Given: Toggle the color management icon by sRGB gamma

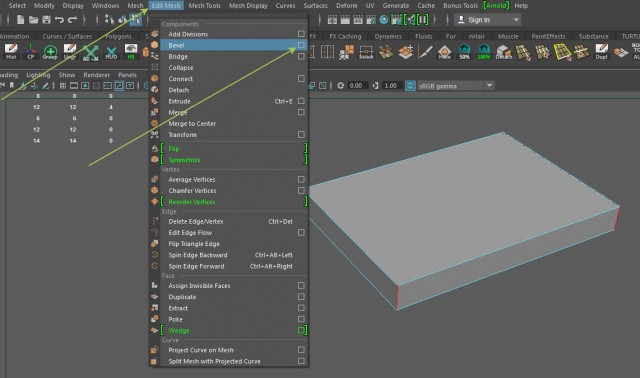Looking at the screenshot, I should pyautogui.click(x=410, y=86).
